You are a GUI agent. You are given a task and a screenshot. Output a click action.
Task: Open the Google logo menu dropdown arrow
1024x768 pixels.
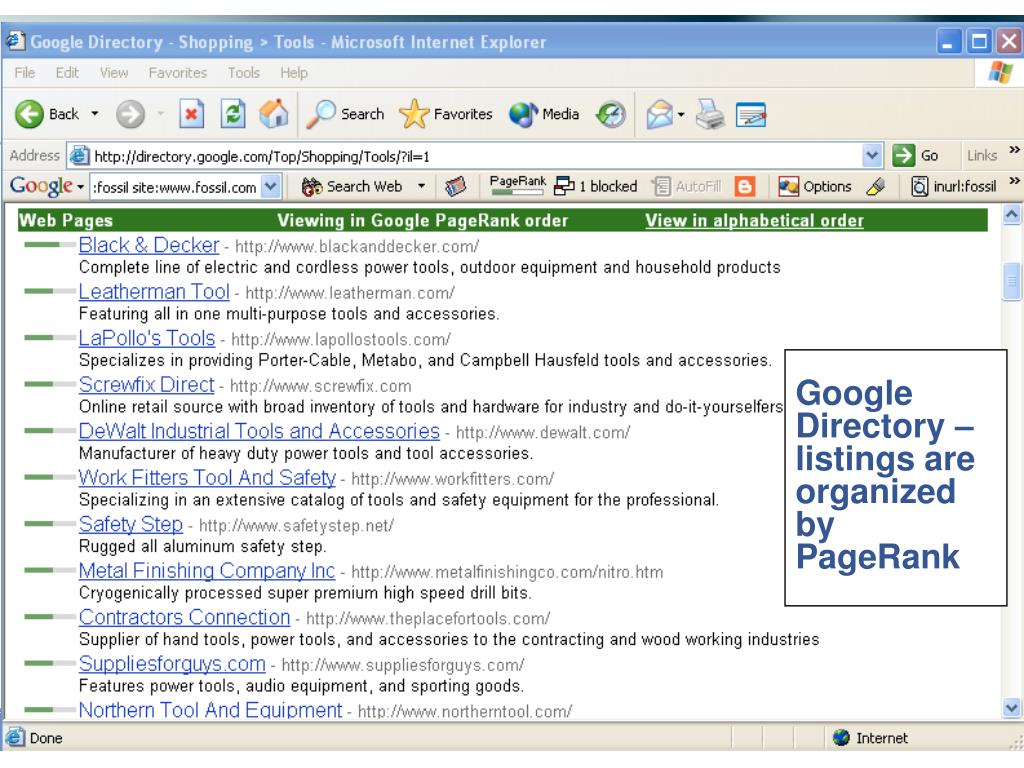(x=80, y=187)
